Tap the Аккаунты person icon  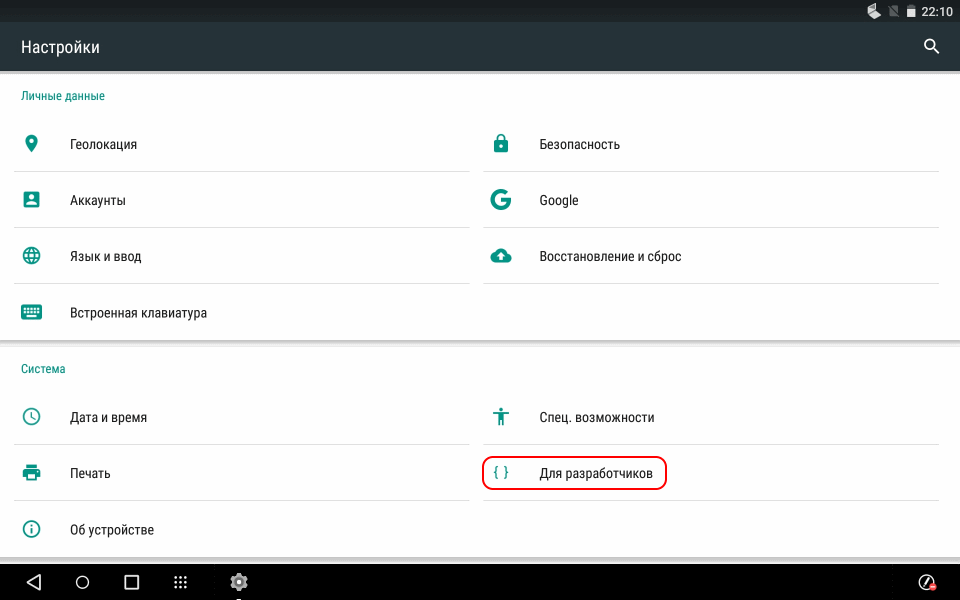coord(31,200)
